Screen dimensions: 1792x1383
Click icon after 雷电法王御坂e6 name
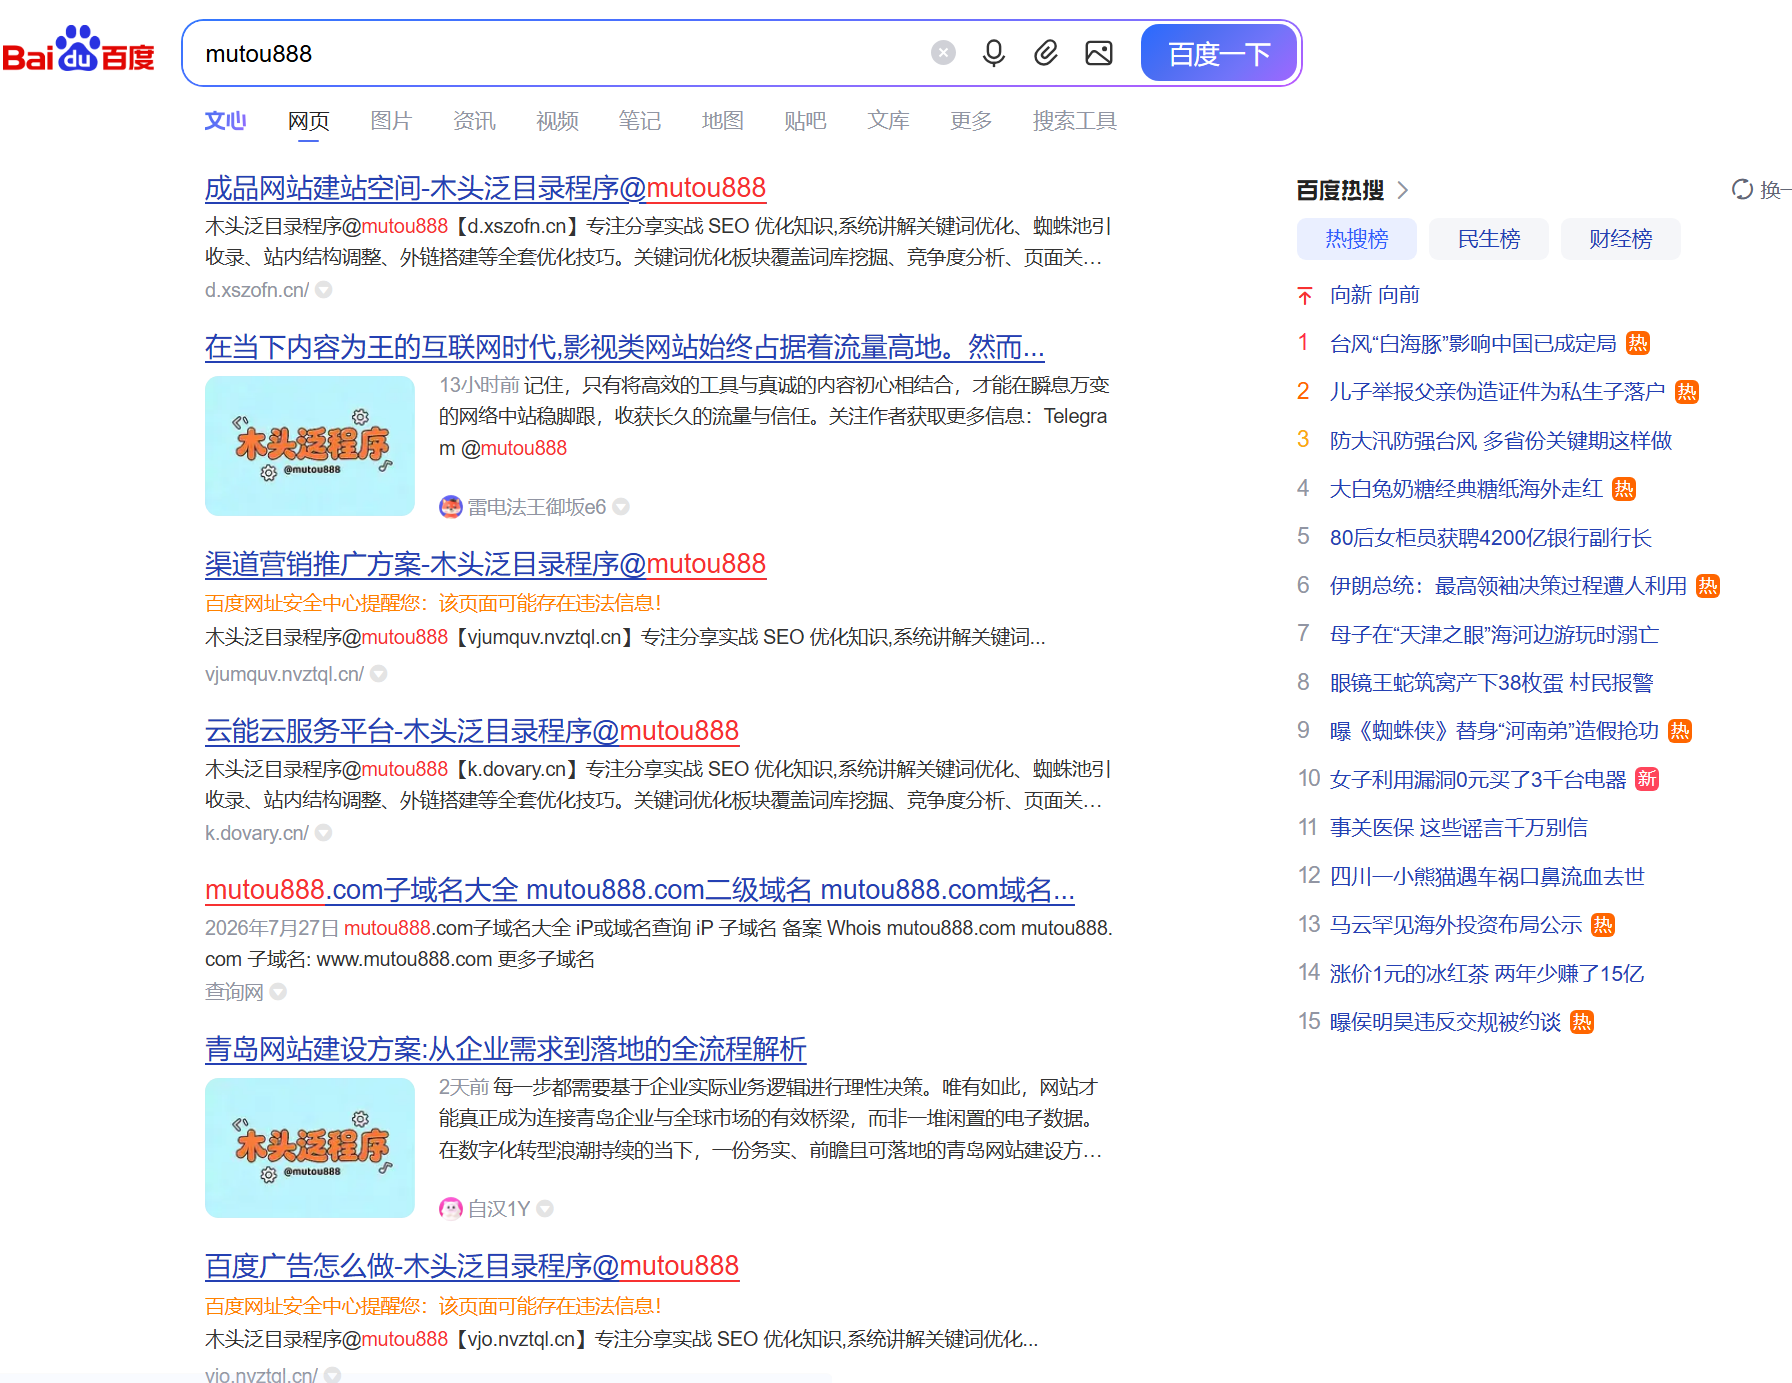621,507
